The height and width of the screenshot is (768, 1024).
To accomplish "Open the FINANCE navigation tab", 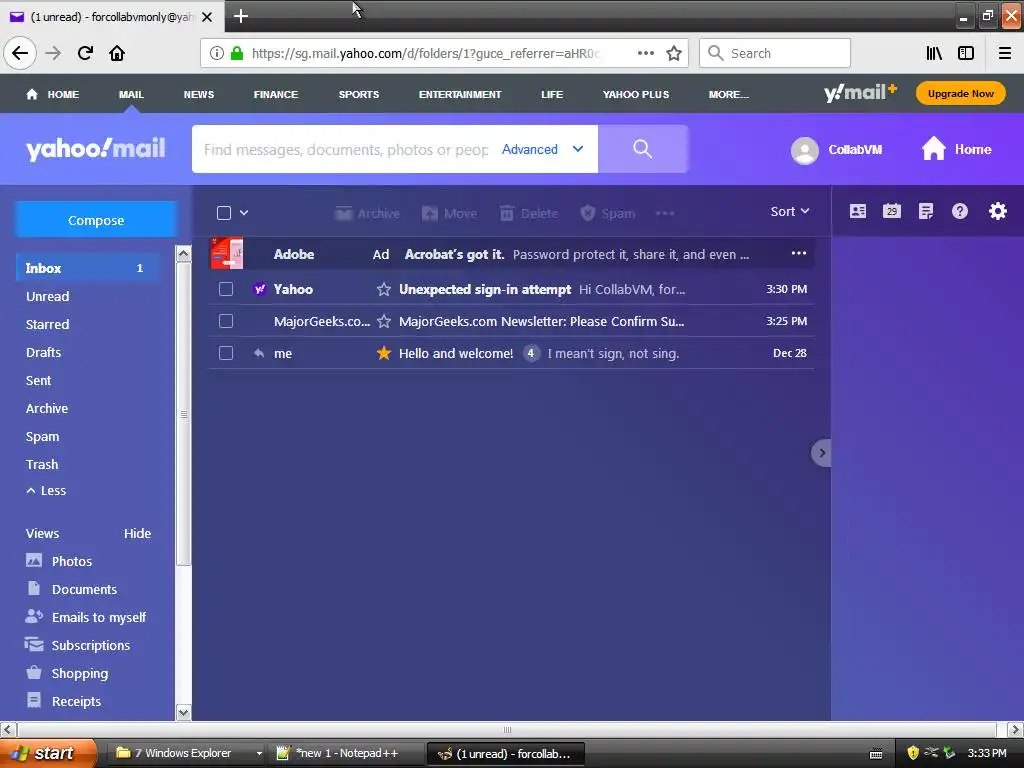I will pyautogui.click(x=276, y=95).
